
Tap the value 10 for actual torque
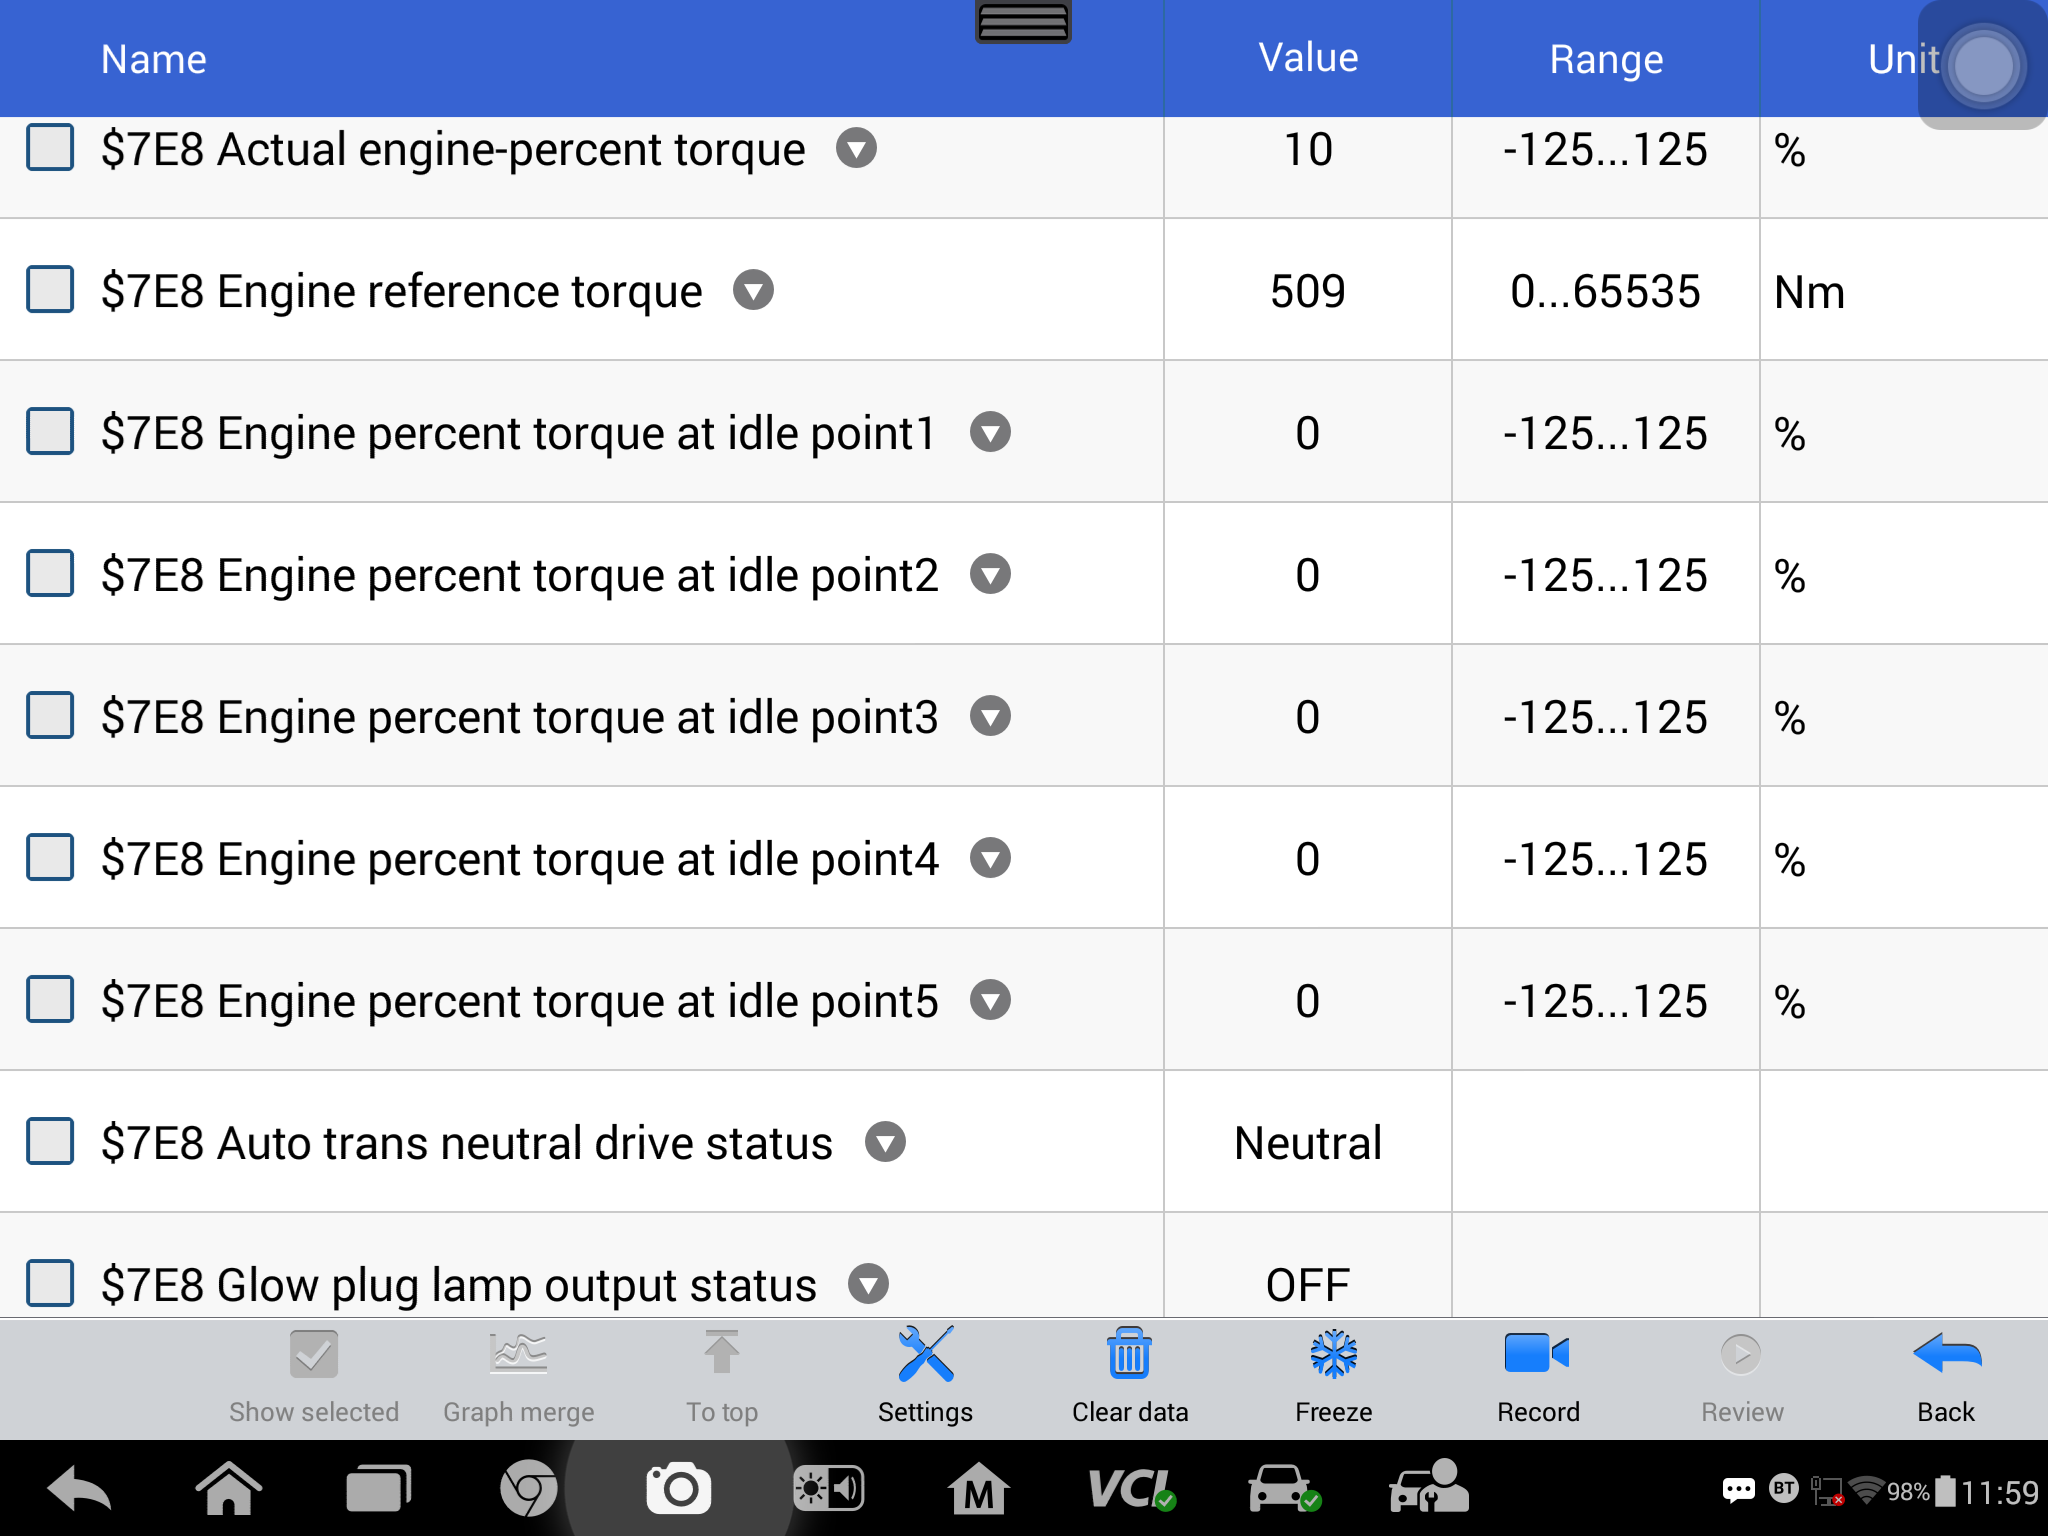[1308, 150]
